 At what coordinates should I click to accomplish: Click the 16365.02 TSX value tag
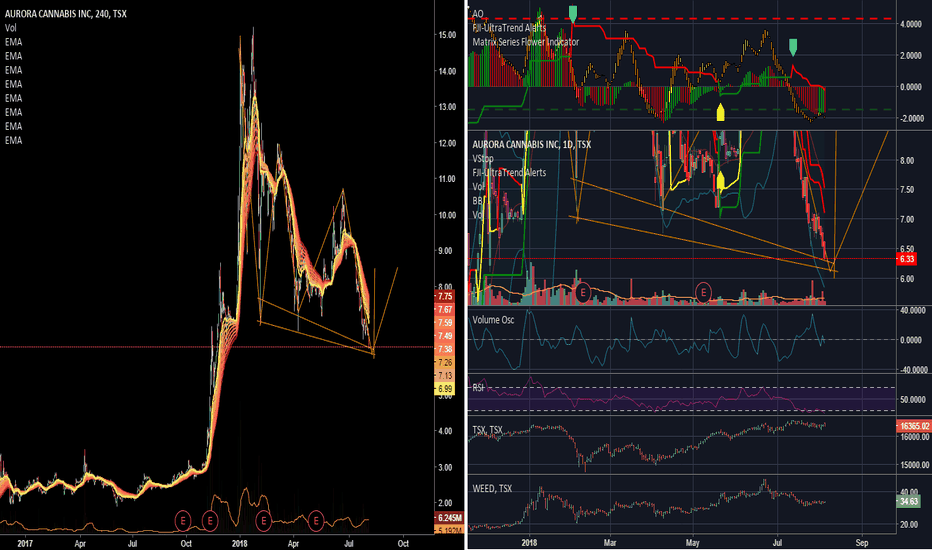click(914, 426)
